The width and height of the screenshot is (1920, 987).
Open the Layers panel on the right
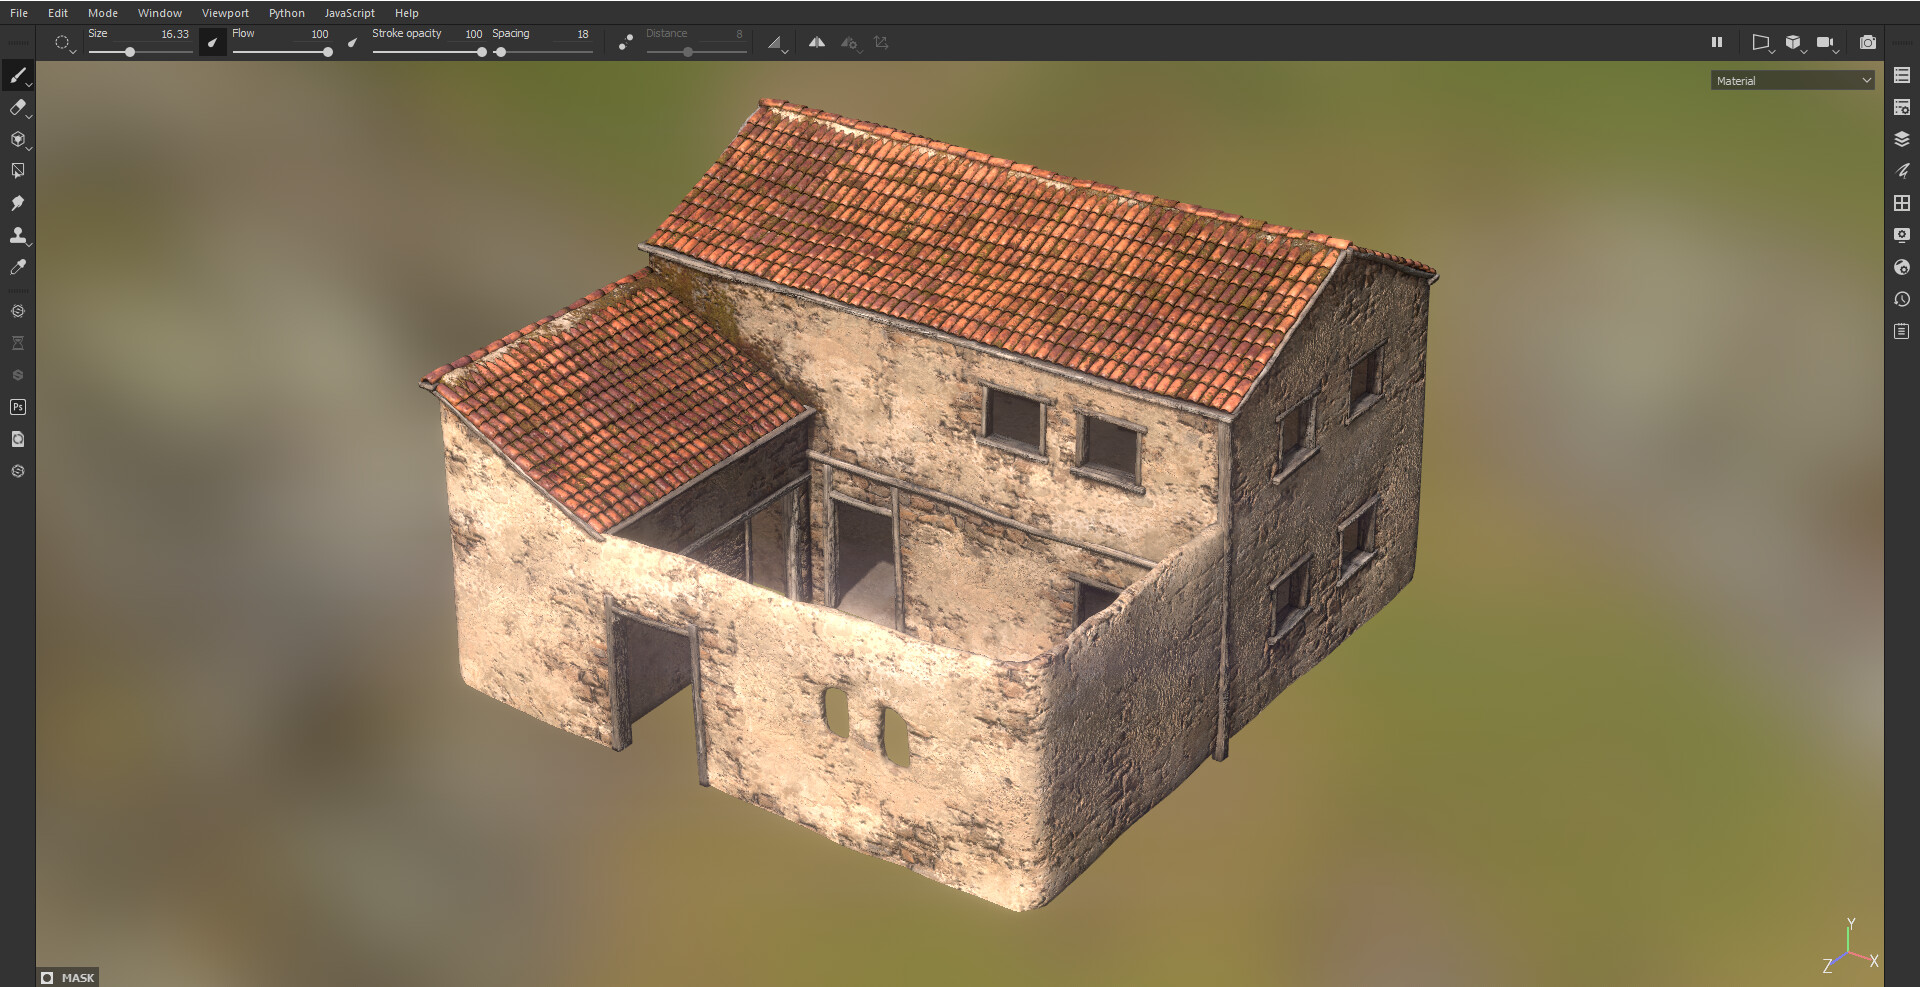pos(1902,139)
